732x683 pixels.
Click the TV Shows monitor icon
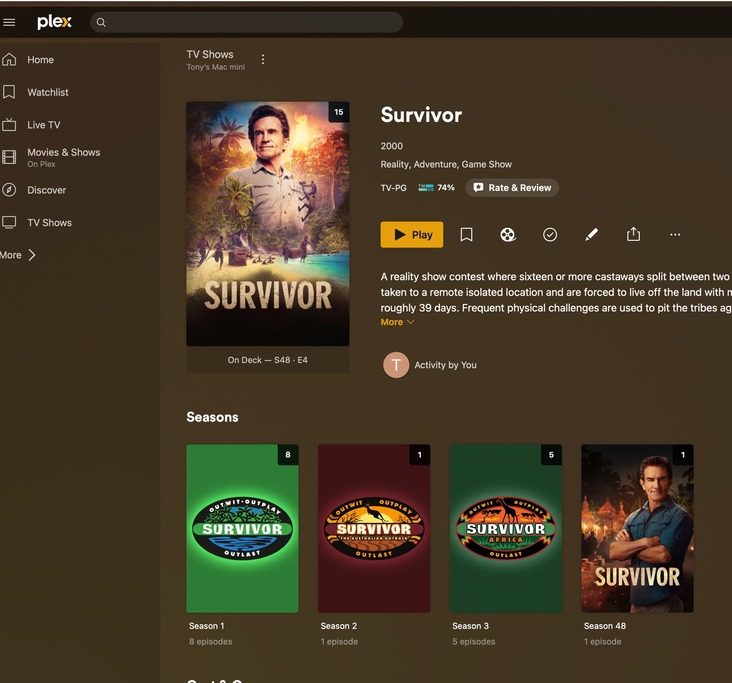9,223
